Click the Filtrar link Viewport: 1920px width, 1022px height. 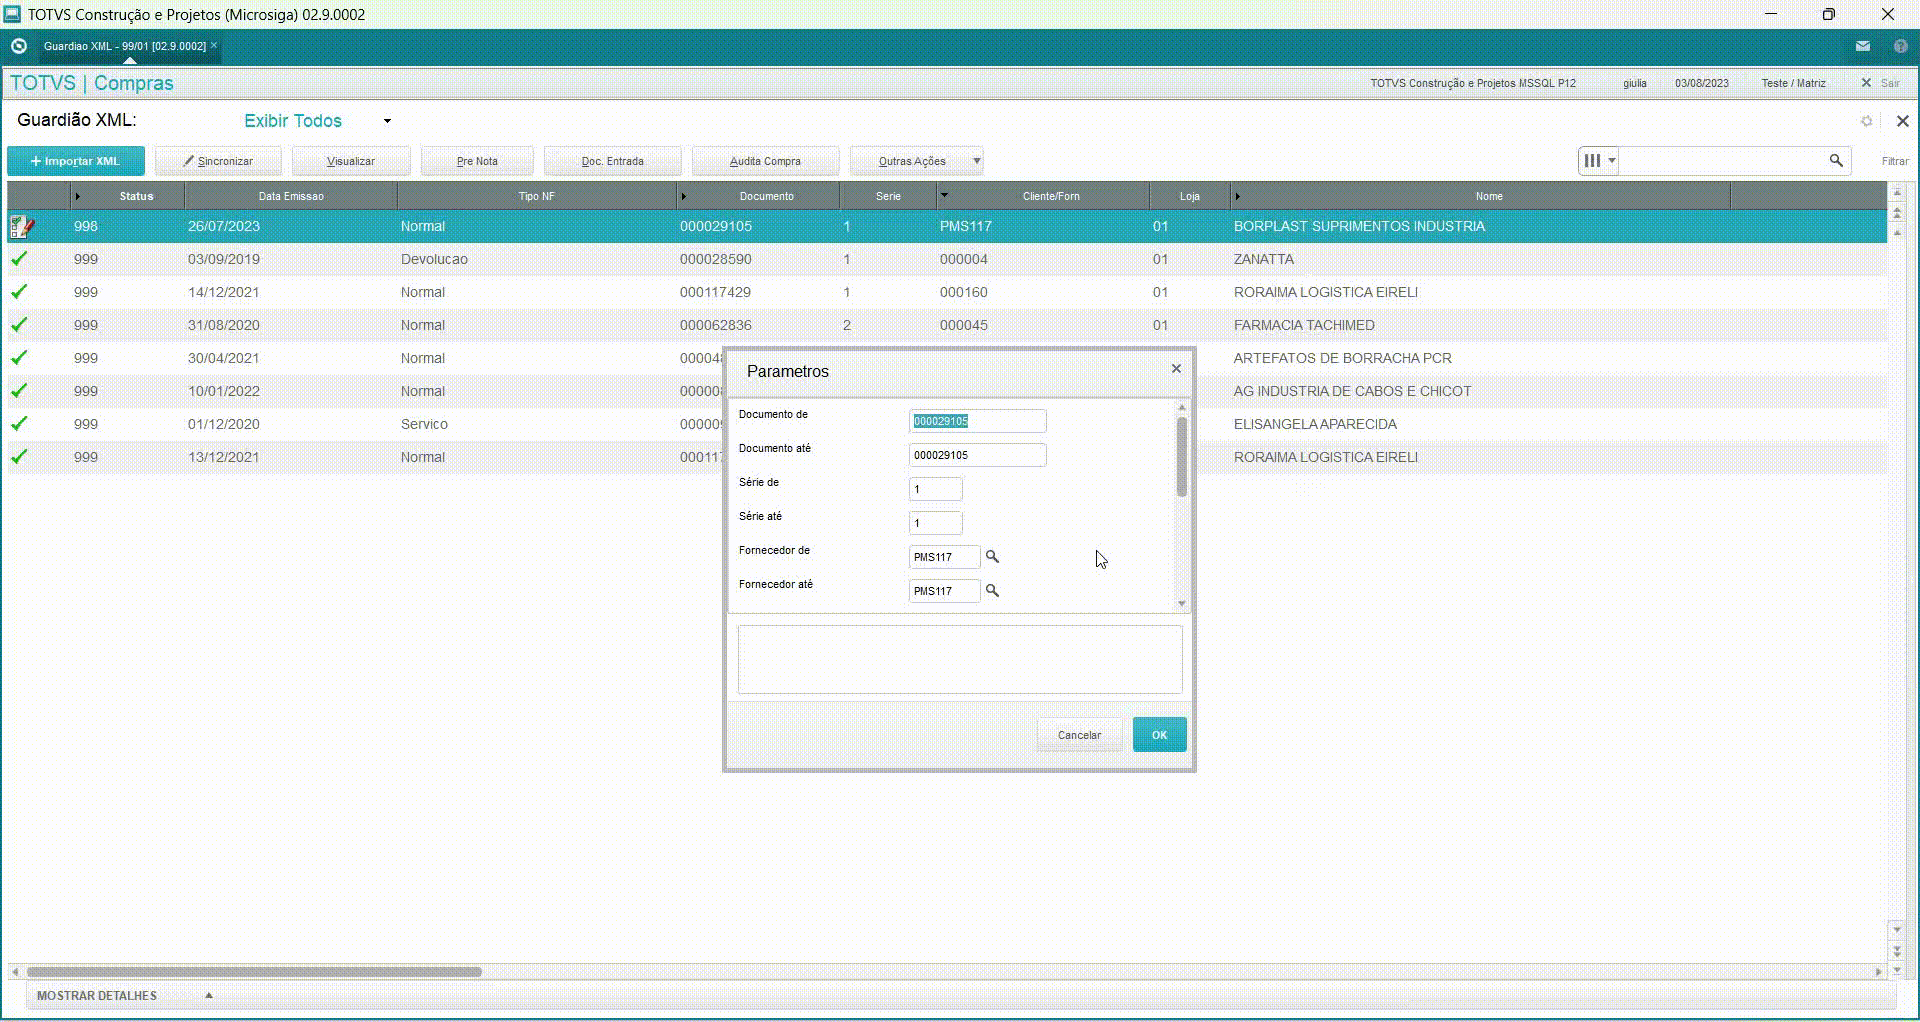pos(1895,161)
